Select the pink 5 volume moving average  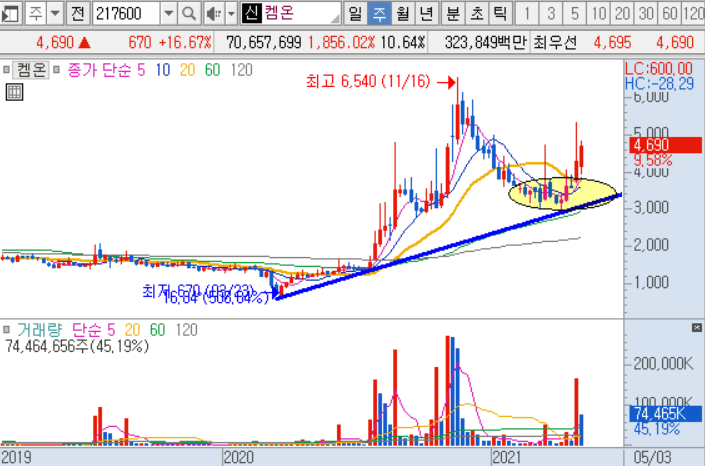pyautogui.click(x=111, y=330)
